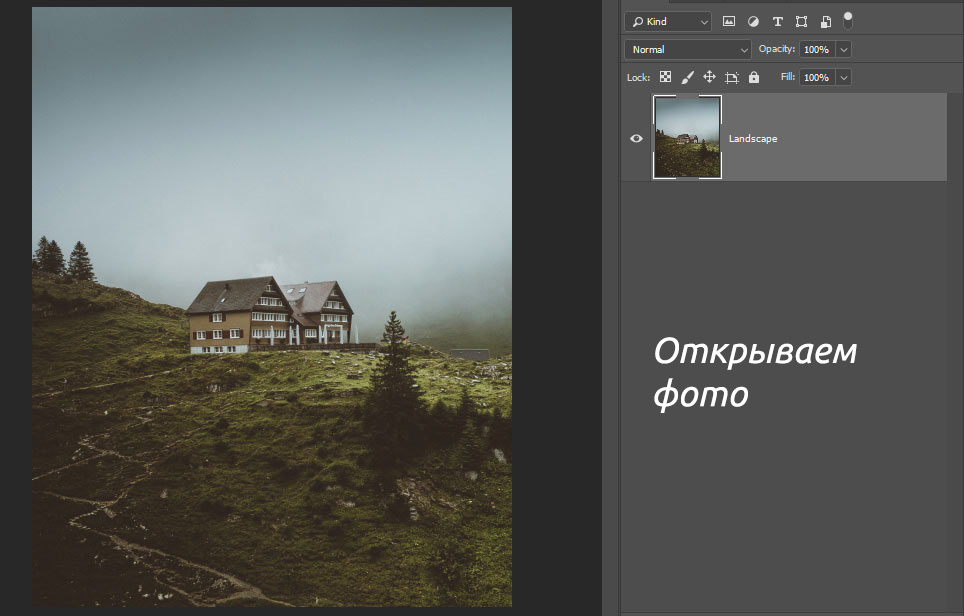The image size is (964, 616).
Task: Lock transparent pixels icon
Action: point(665,77)
